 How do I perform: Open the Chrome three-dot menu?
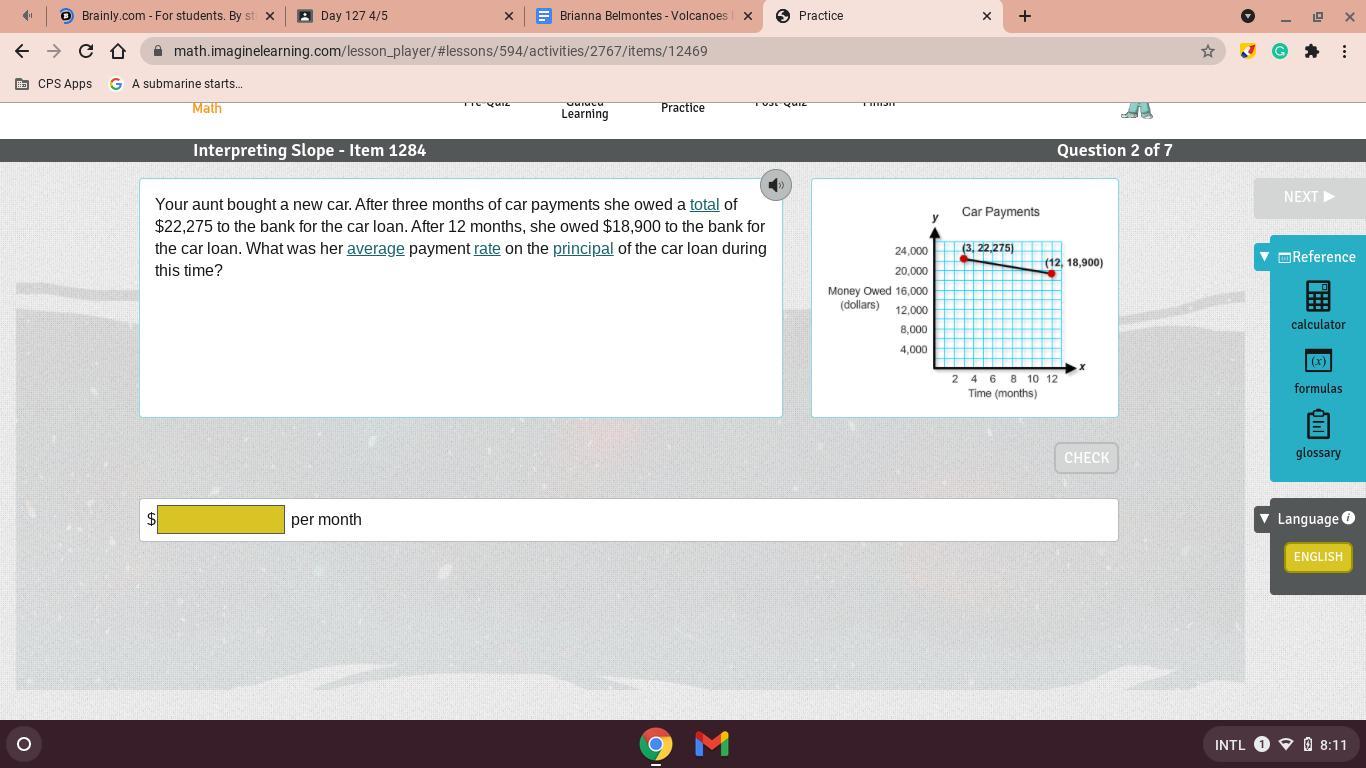(x=1344, y=51)
